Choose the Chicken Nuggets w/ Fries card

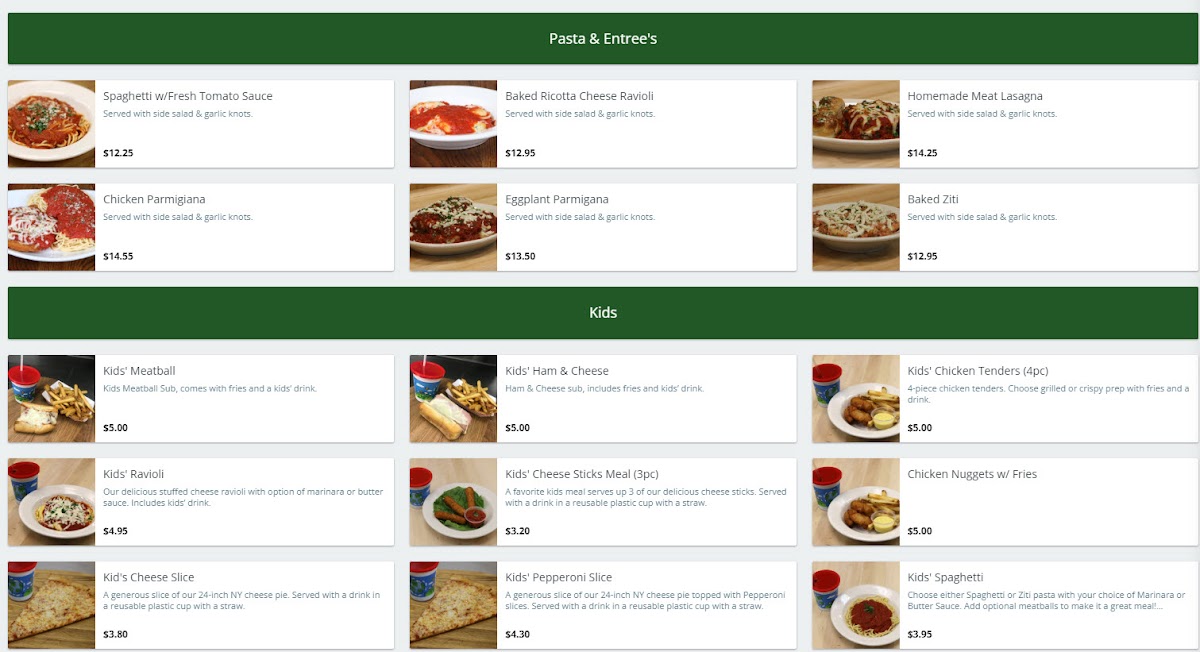1005,502
